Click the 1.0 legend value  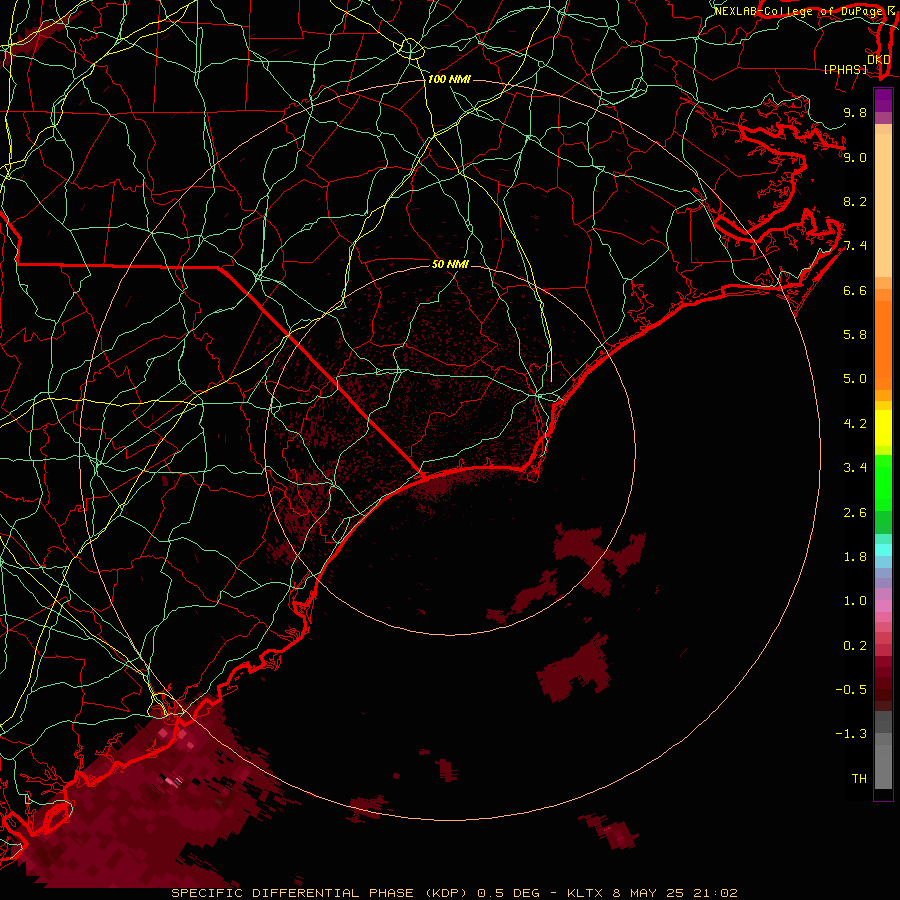855,601
